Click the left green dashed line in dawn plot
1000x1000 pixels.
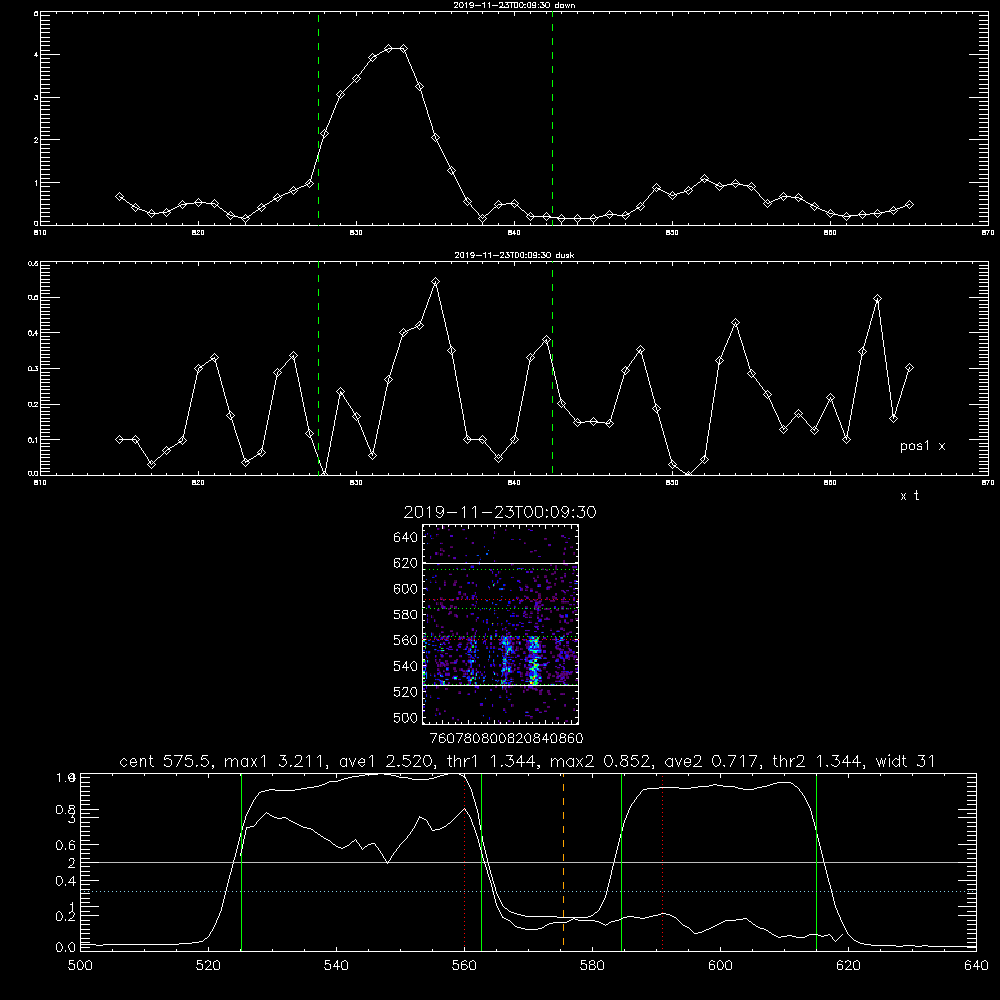point(318,118)
